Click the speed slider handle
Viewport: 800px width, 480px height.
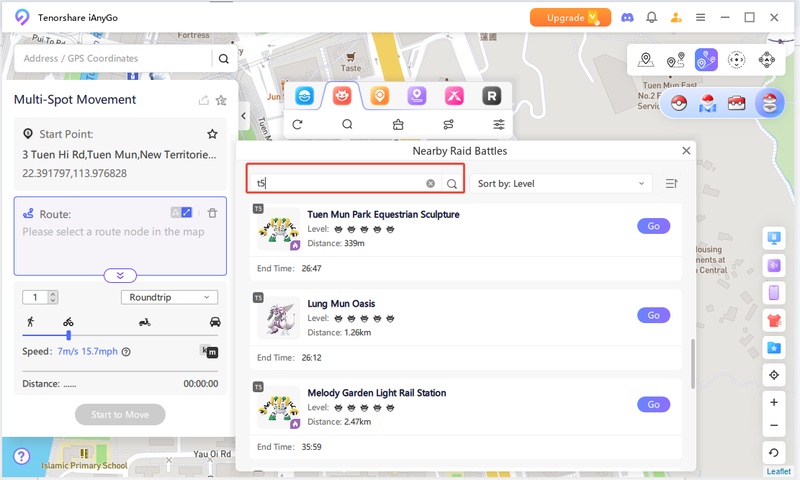[68, 335]
